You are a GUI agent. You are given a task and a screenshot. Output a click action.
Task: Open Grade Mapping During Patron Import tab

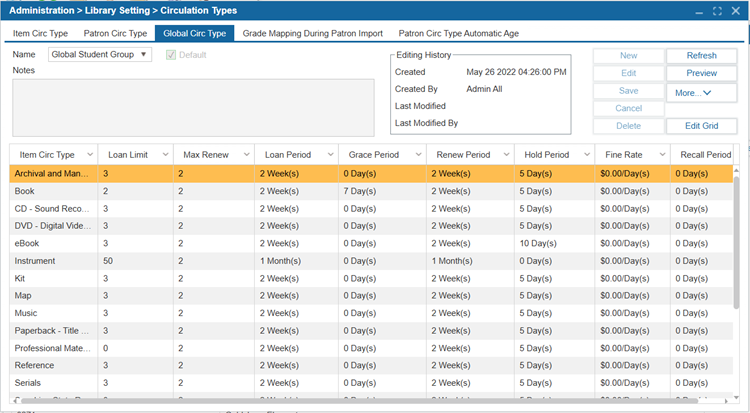coord(312,33)
